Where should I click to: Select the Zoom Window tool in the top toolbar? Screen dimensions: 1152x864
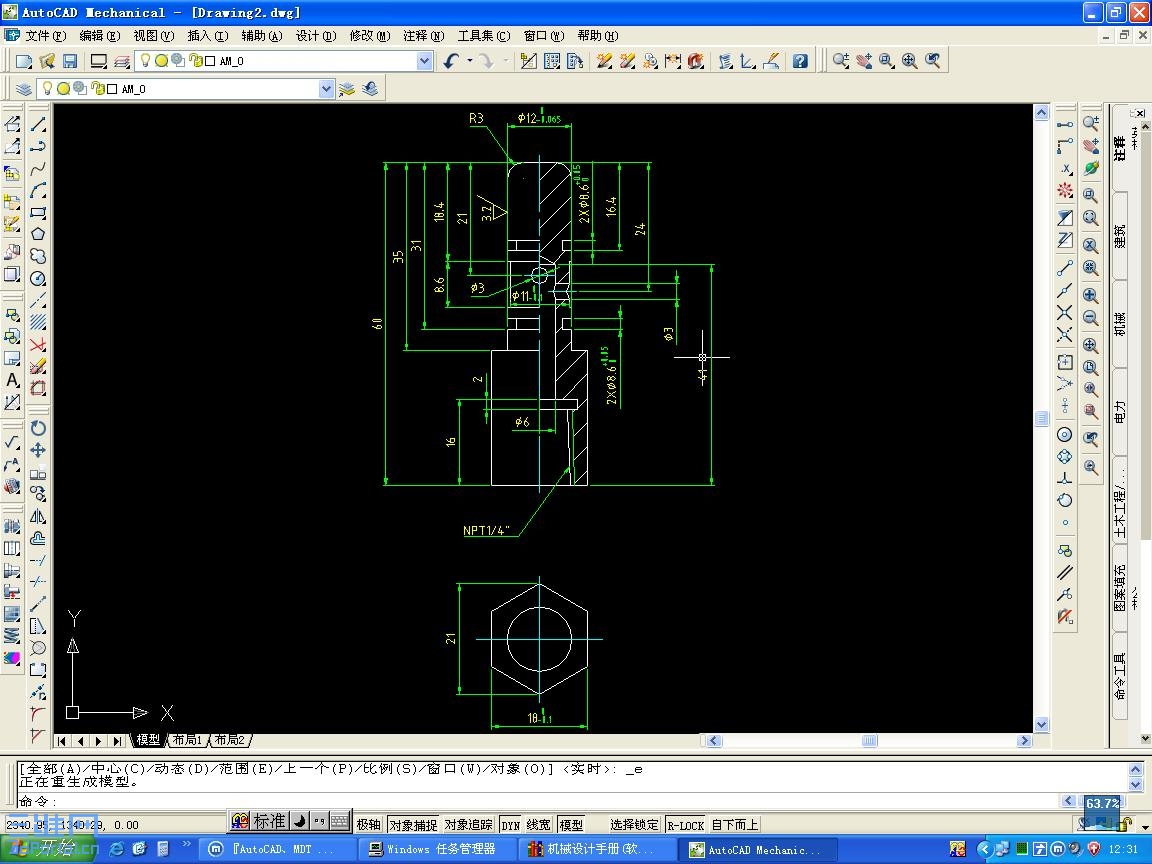pos(887,61)
